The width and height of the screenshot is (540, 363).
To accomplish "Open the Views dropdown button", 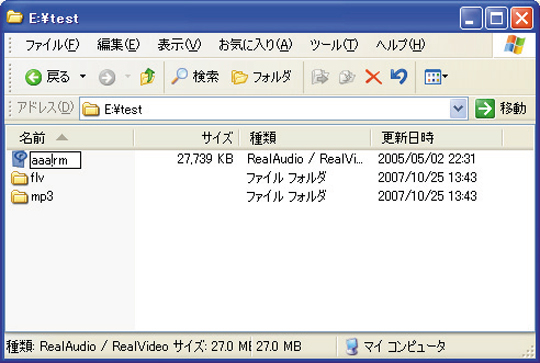I will coord(436,77).
